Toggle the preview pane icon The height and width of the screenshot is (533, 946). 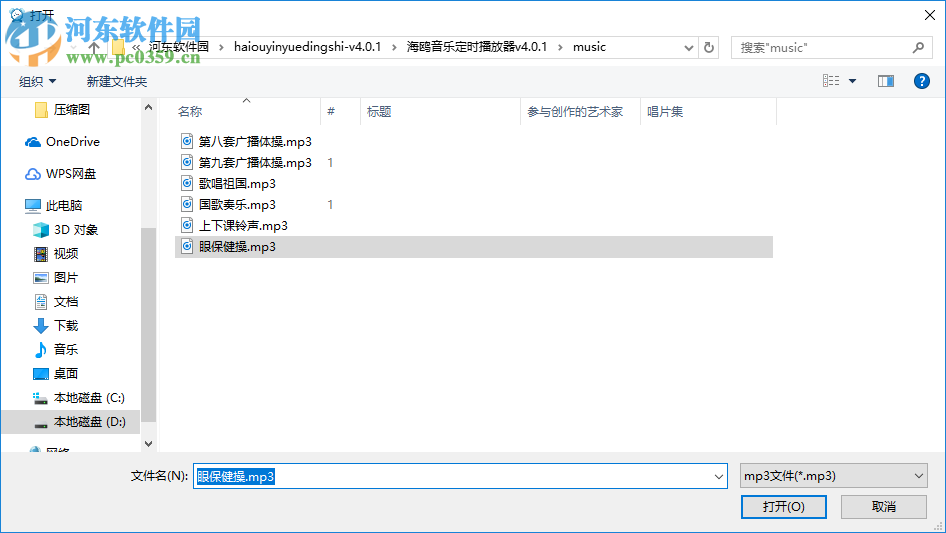[x=886, y=81]
